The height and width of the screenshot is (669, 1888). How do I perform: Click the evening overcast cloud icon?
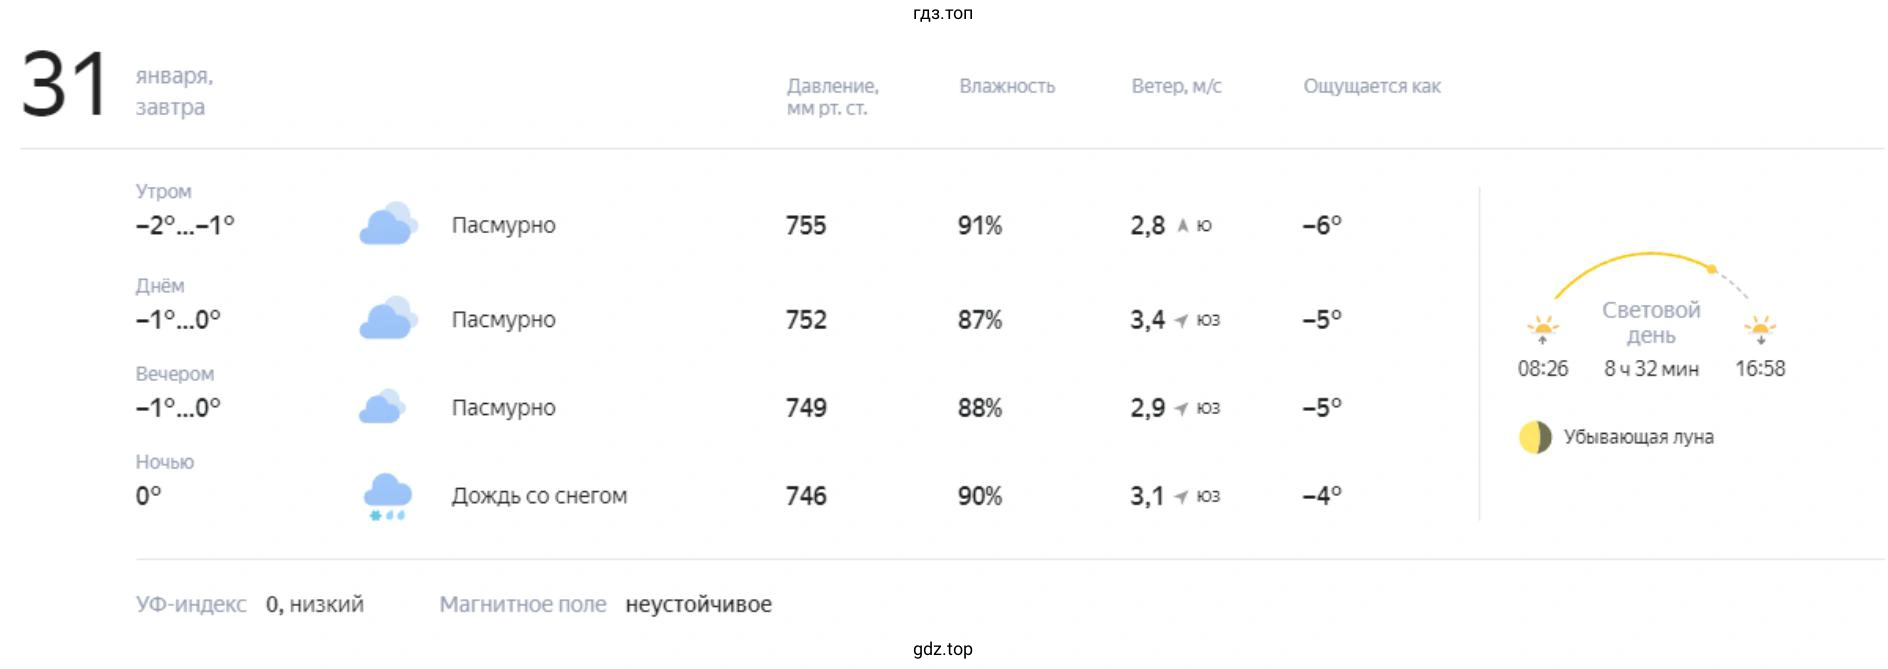click(x=382, y=407)
